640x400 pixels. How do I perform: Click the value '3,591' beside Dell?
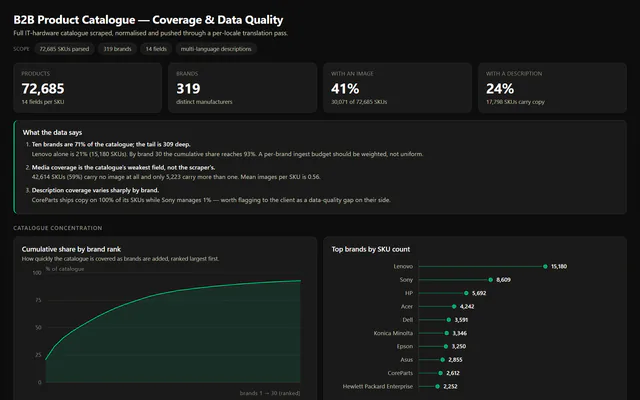pyautogui.click(x=461, y=320)
